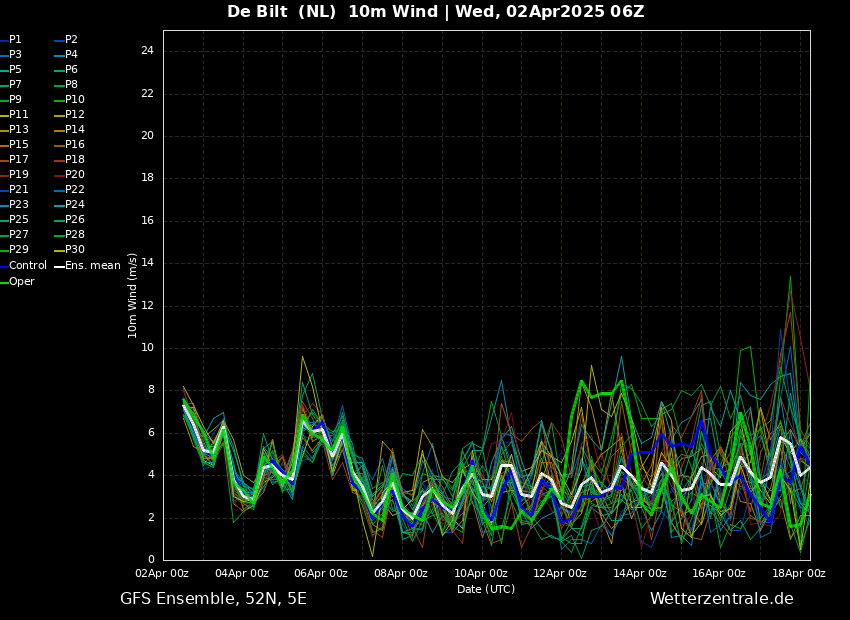This screenshot has height=620, width=850.
Task: Click the 10Apr 00z date tick label
Action: (481, 574)
